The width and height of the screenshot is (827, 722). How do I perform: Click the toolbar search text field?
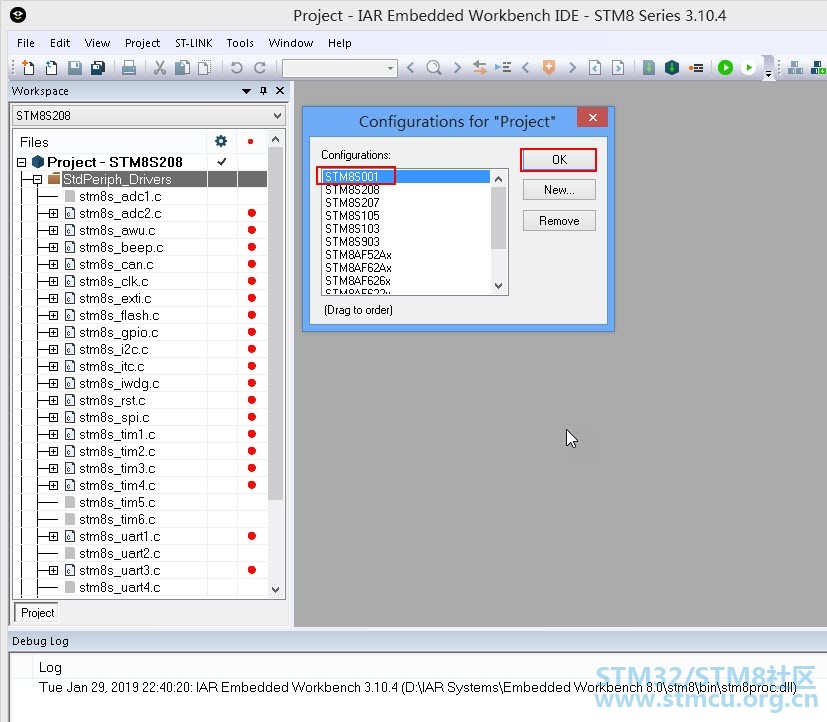coord(334,68)
